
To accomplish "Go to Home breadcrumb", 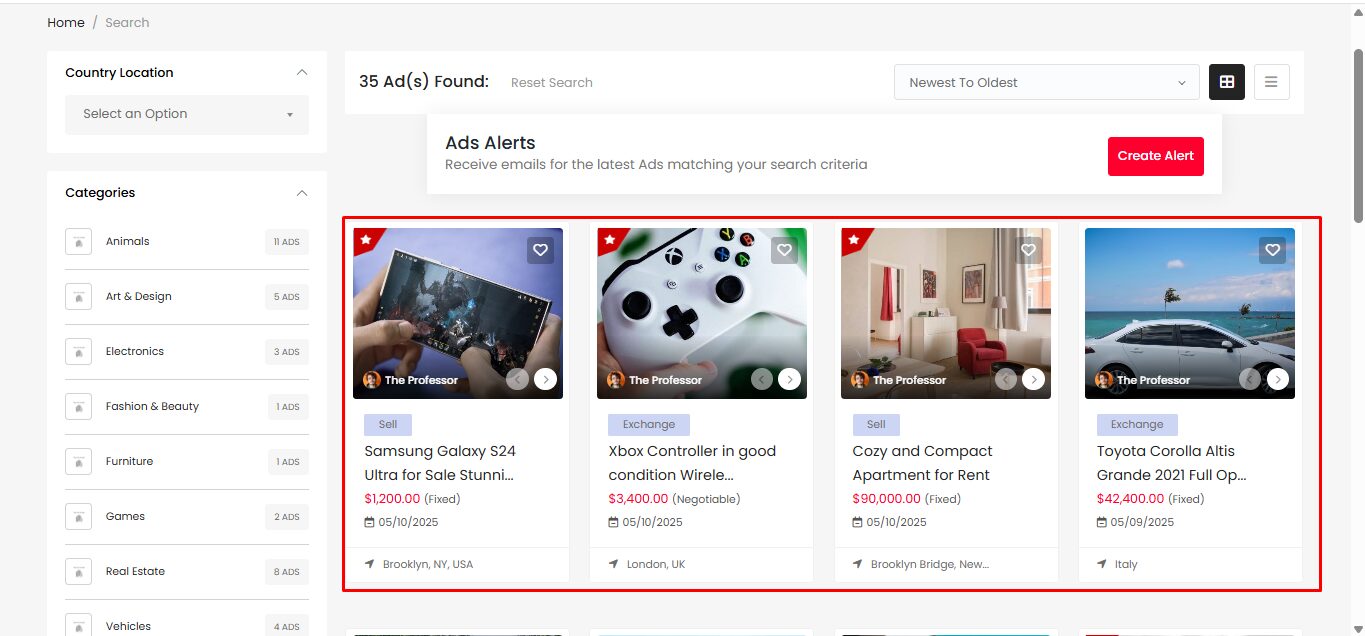I will 66,22.
